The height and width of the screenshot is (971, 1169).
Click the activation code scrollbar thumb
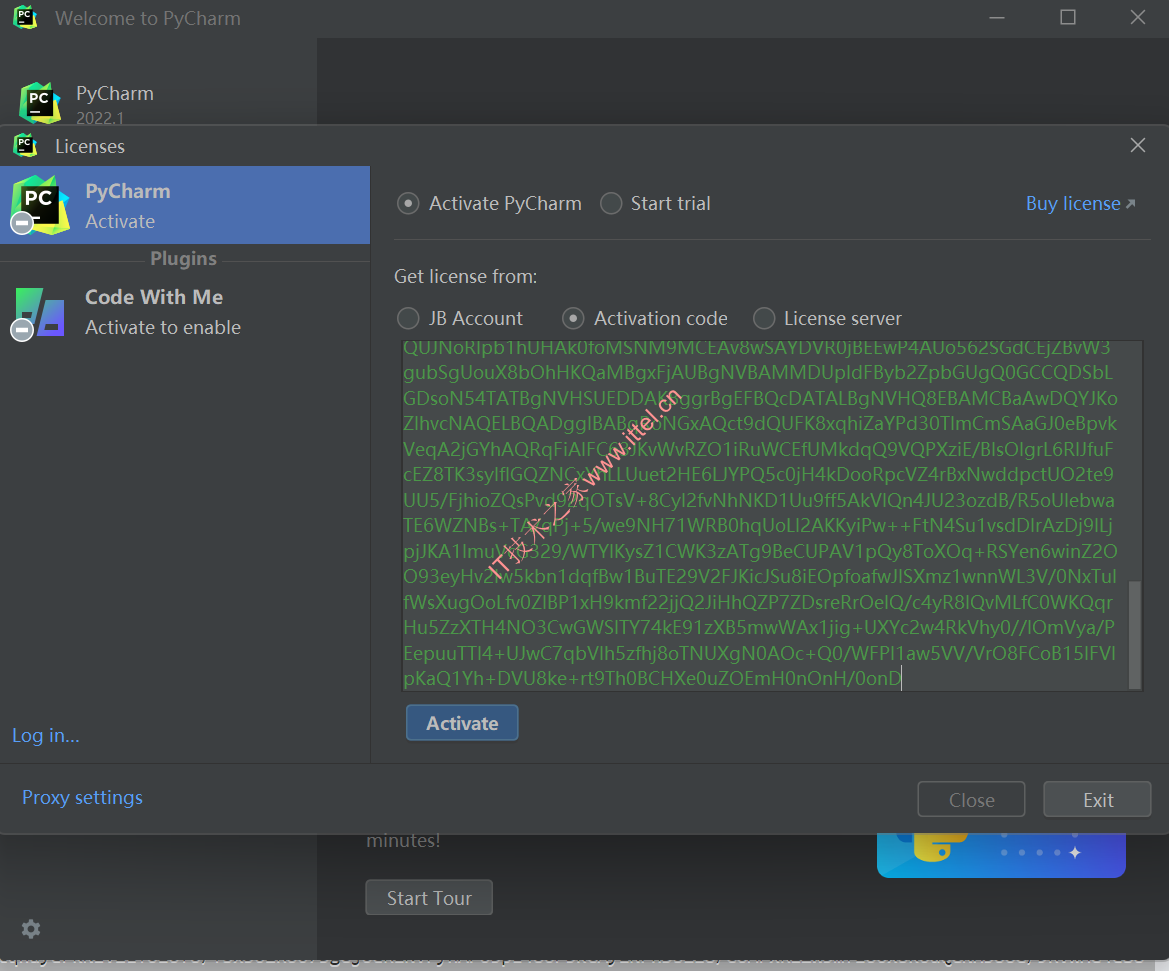click(1135, 635)
